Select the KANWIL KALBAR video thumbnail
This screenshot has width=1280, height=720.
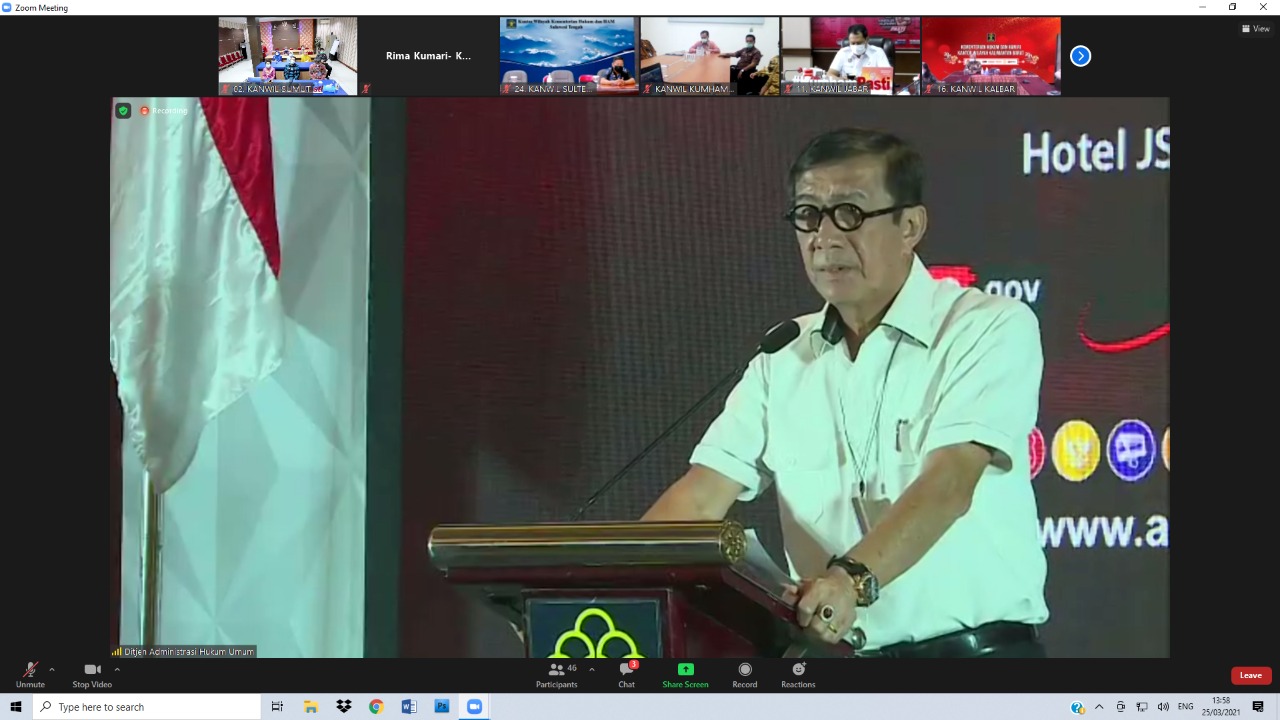pos(990,56)
